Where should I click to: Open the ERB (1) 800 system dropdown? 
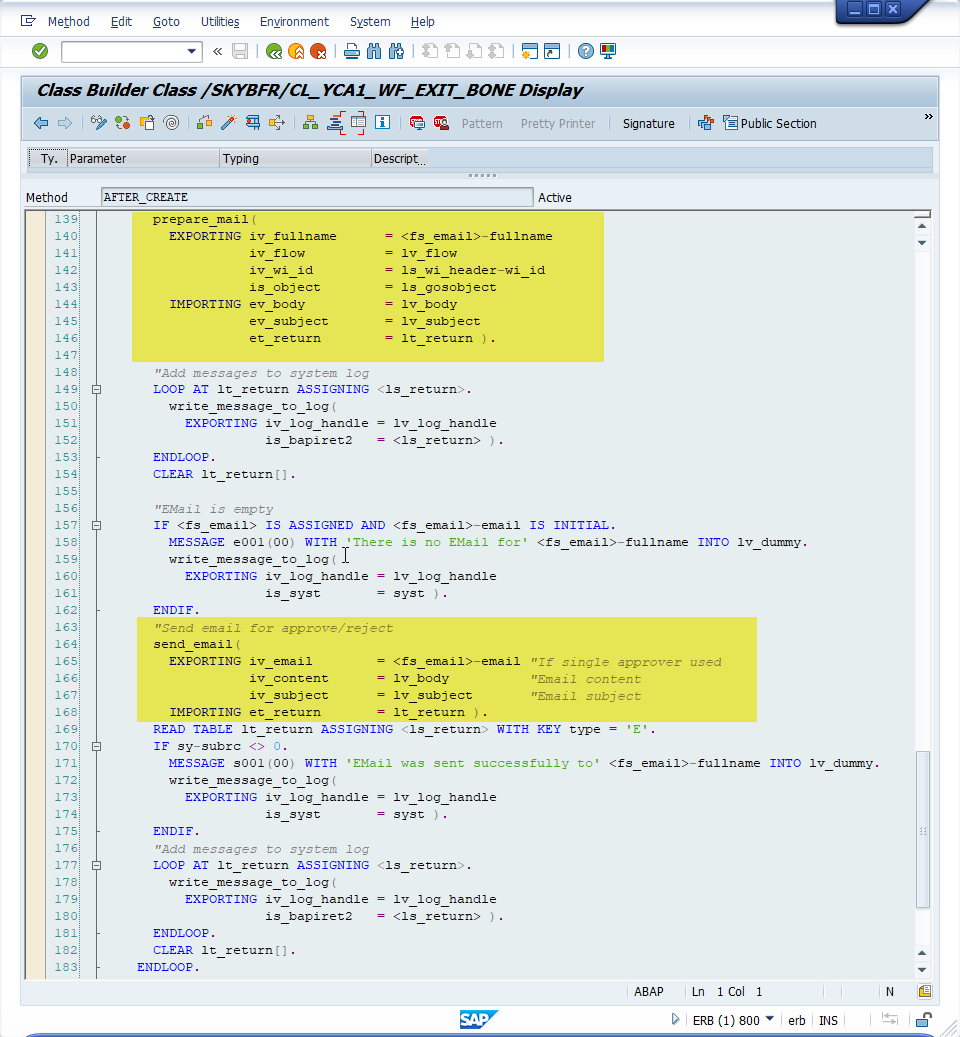coord(770,1019)
